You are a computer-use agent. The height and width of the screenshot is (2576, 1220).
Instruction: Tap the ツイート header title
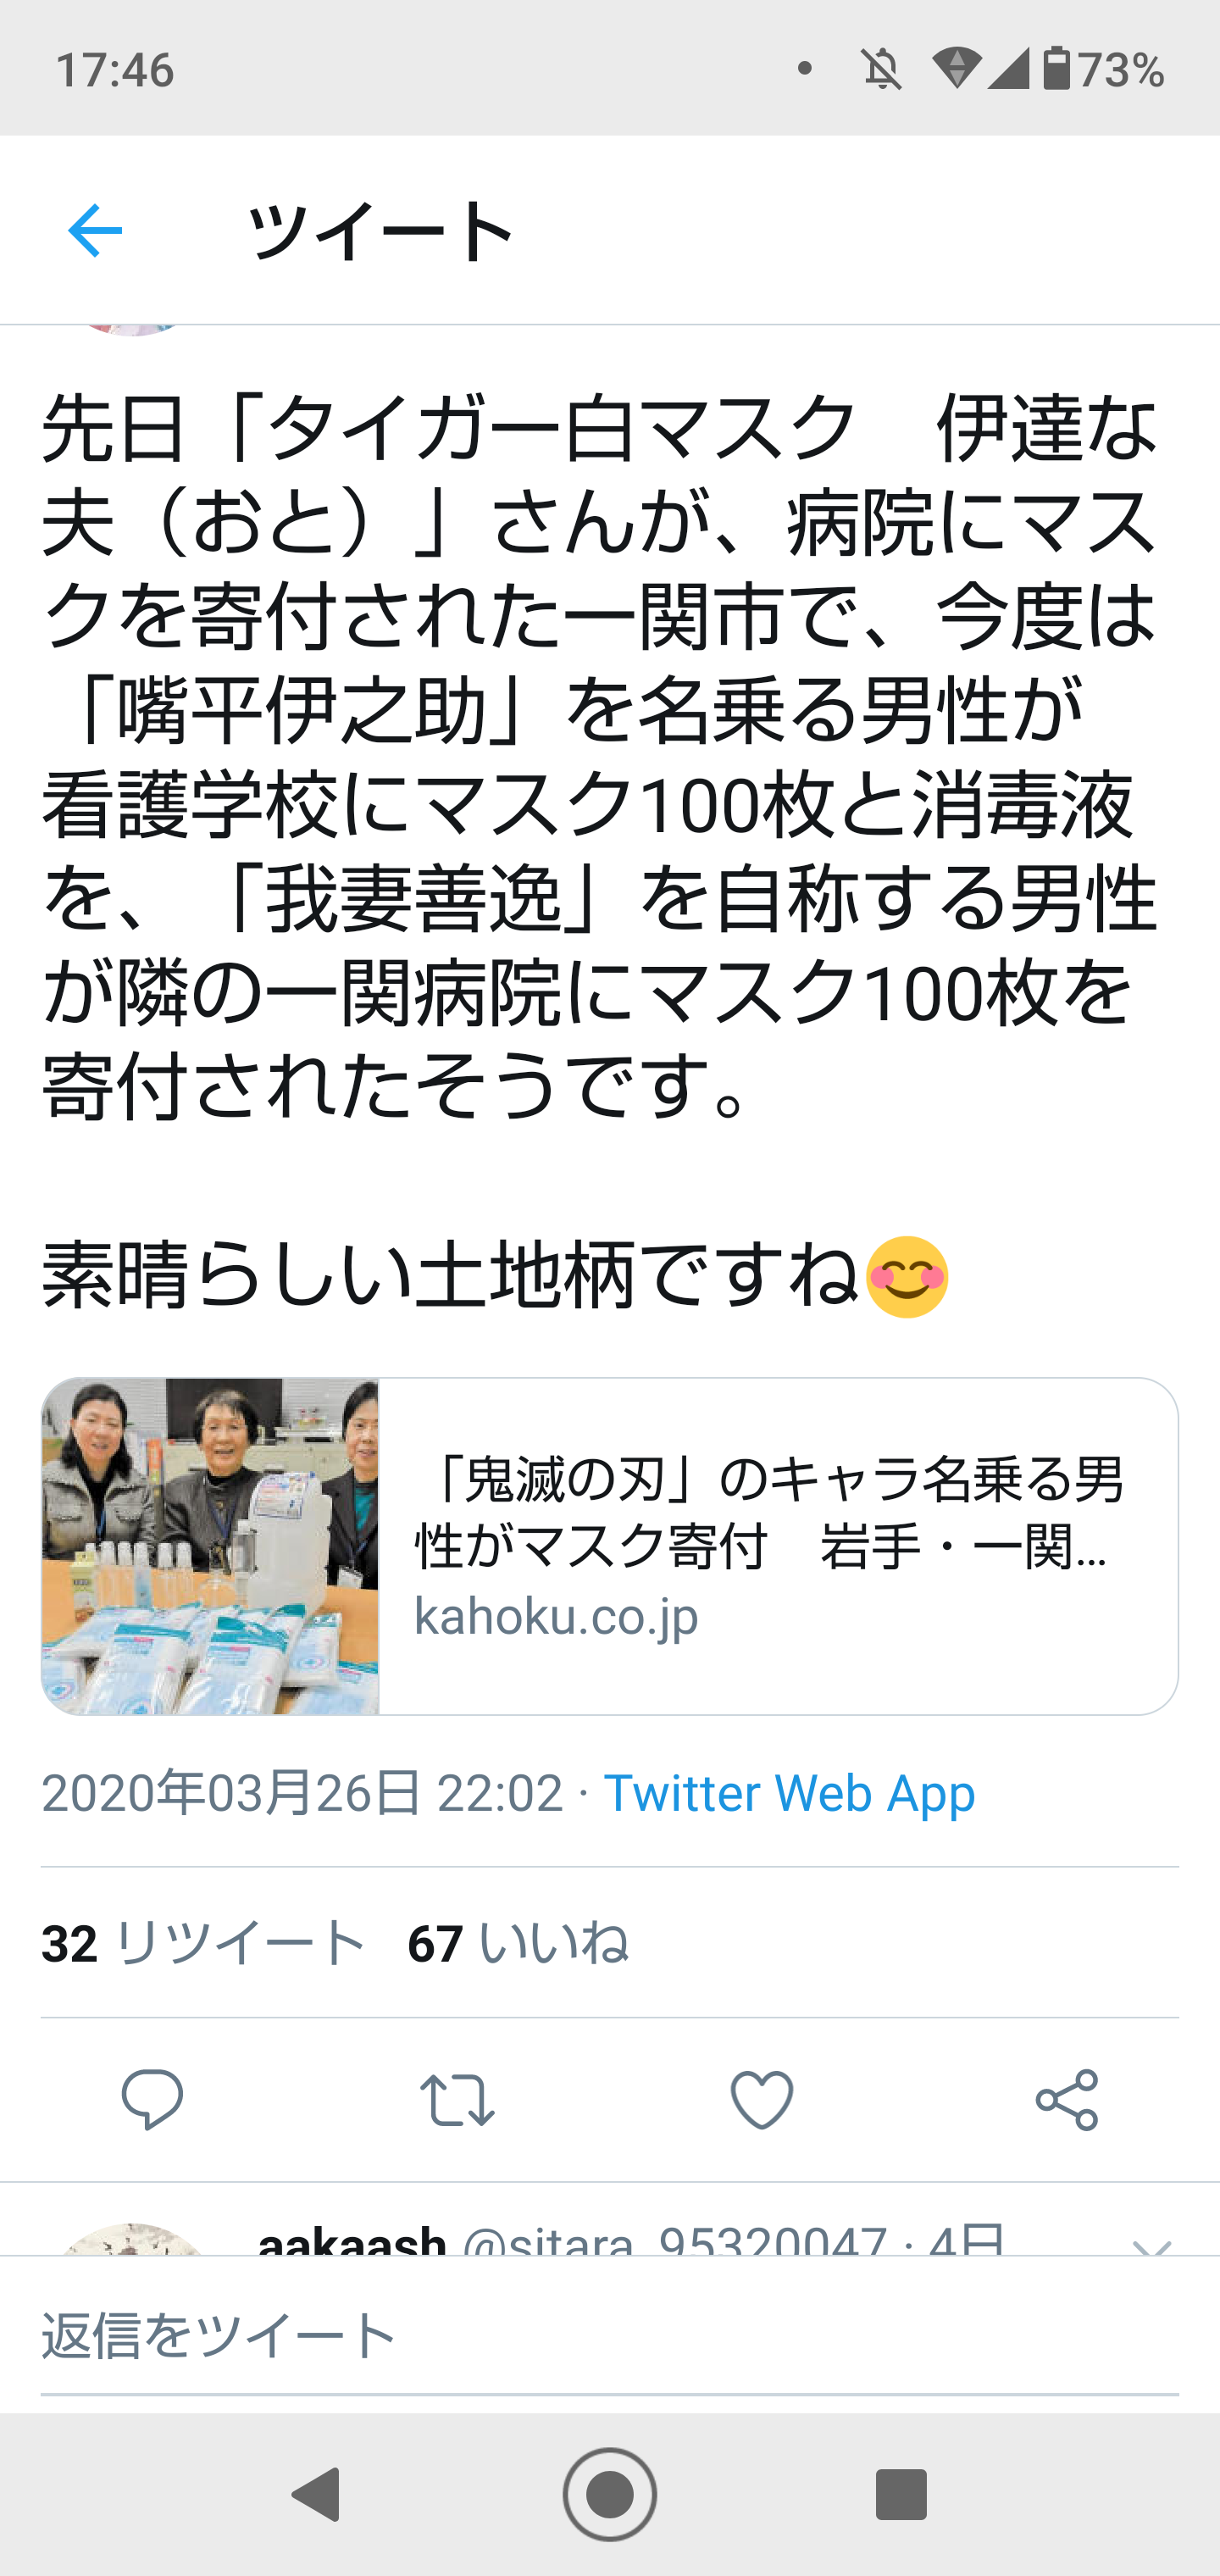tap(381, 231)
